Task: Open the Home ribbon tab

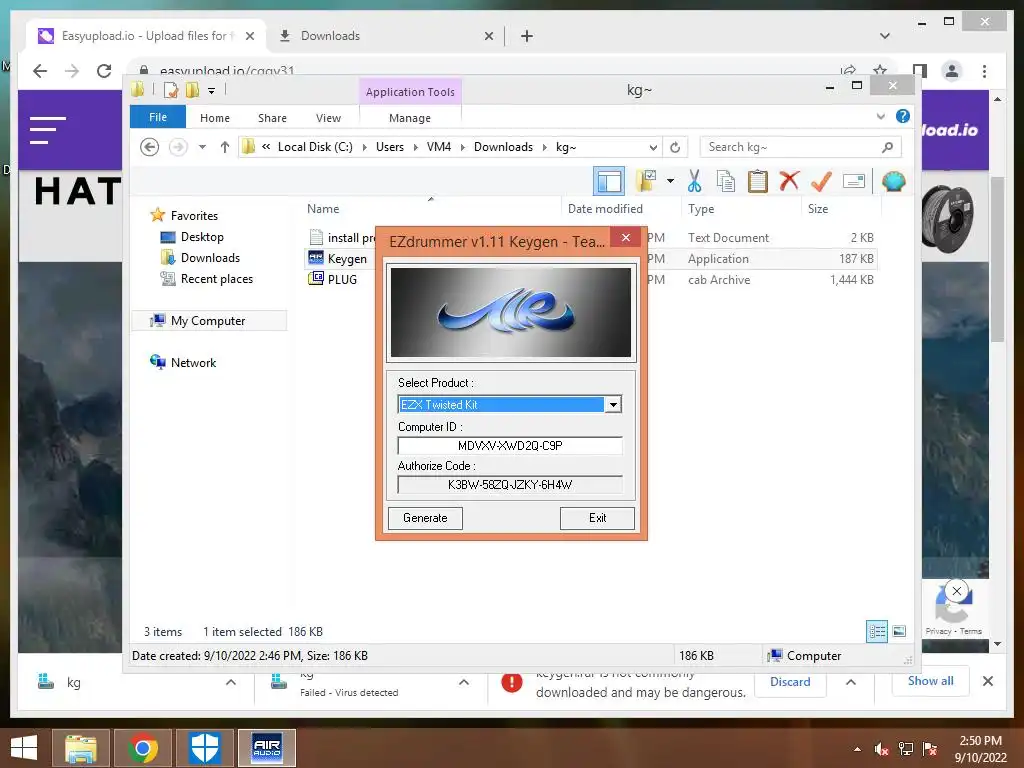Action: 215,118
